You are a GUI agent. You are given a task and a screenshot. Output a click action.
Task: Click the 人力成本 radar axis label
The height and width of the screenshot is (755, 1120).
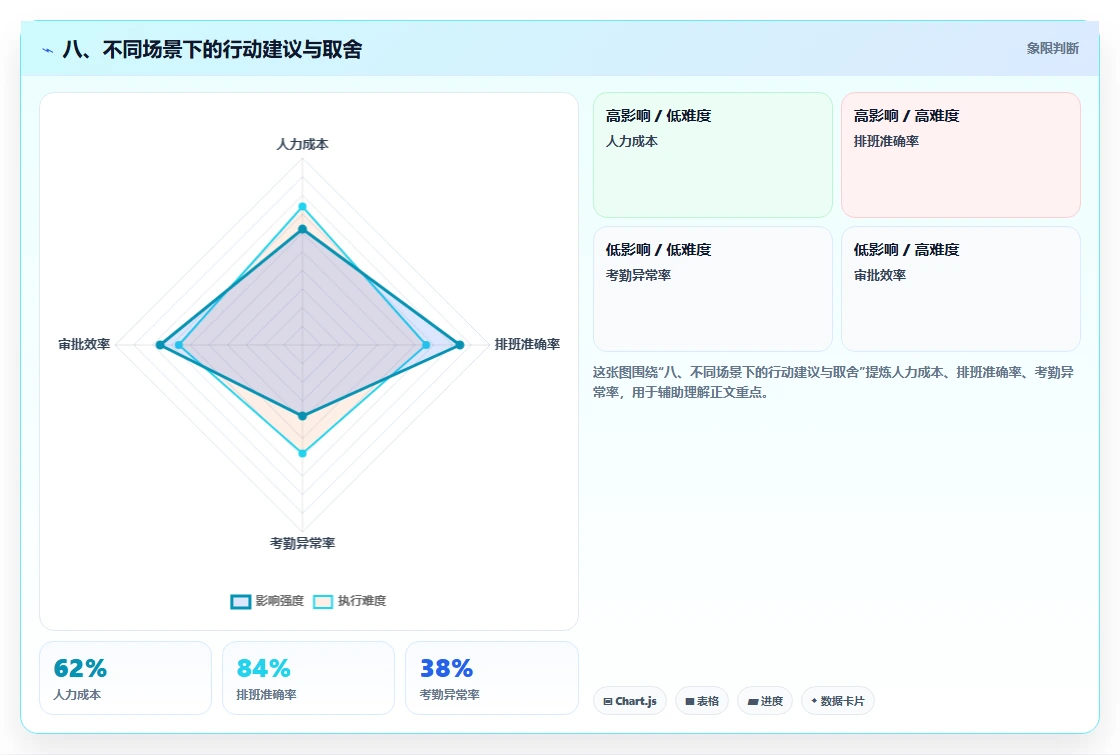(x=302, y=144)
